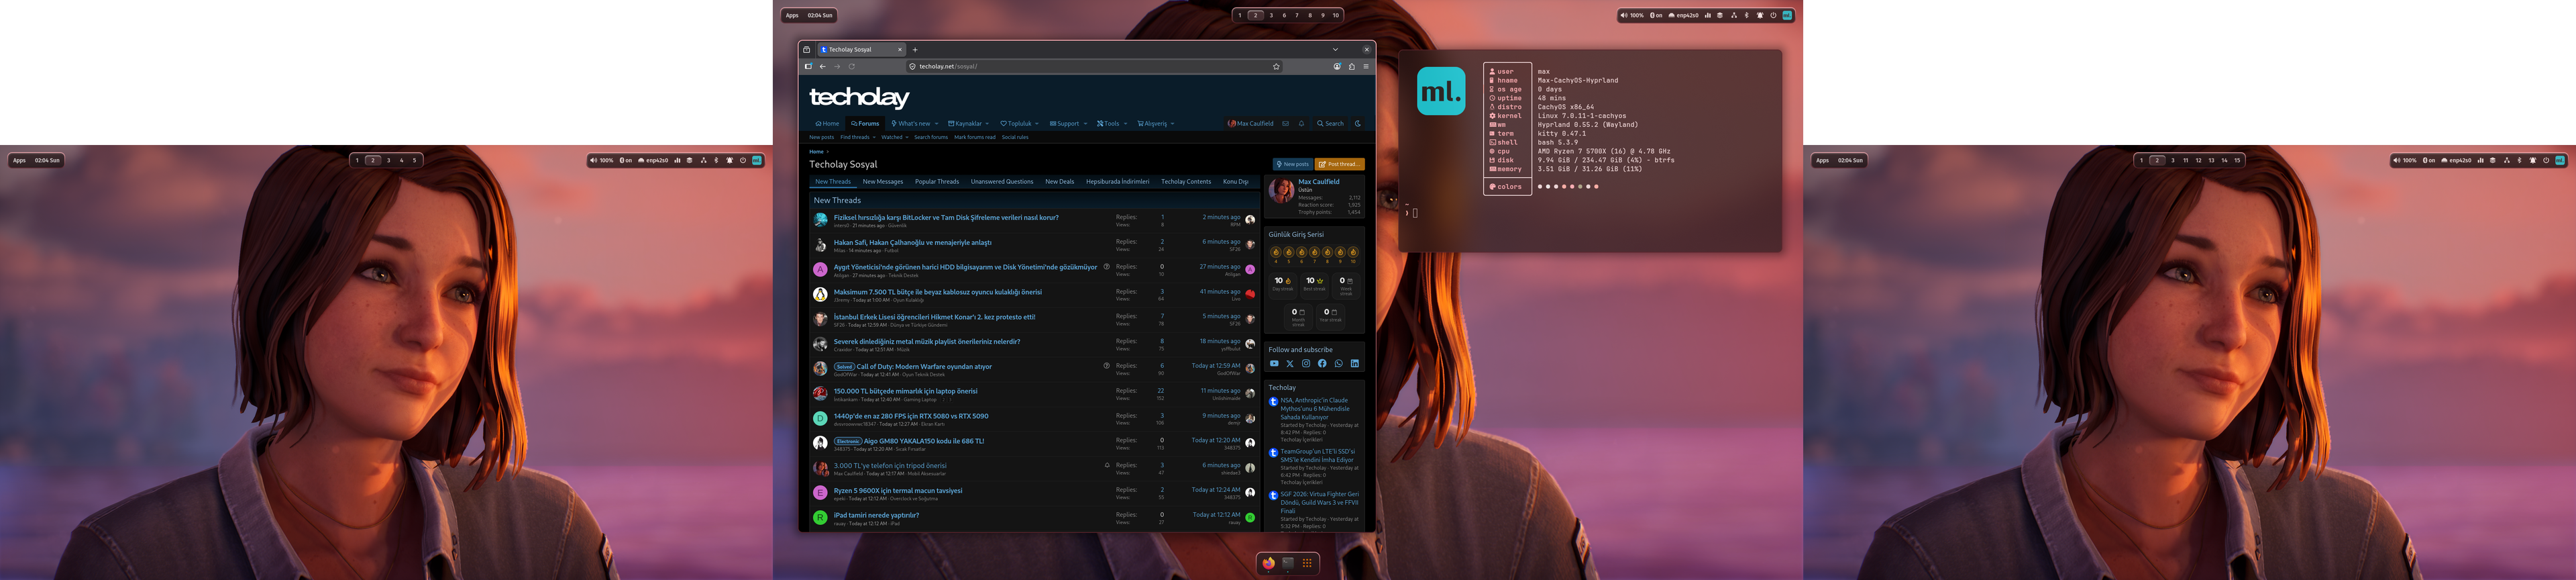This screenshot has height=580, width=2576.
Task: Expand the Kaynaklar dropdown arrow
Action: click(x=989, y=124)
